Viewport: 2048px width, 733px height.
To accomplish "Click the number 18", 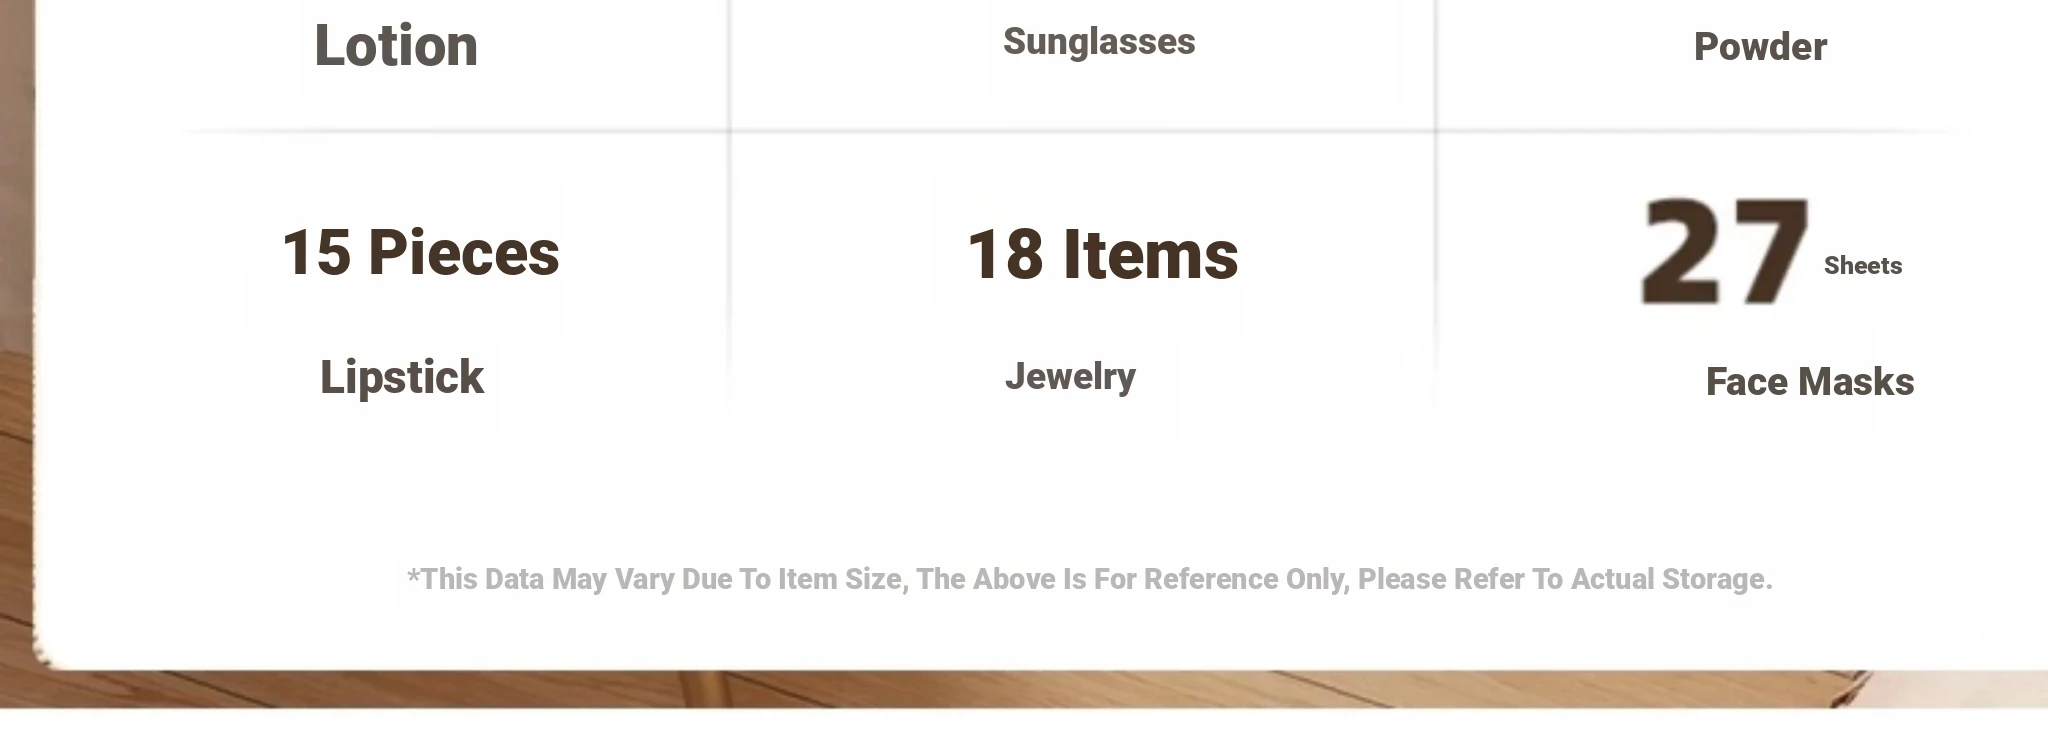I will 1005,255.
